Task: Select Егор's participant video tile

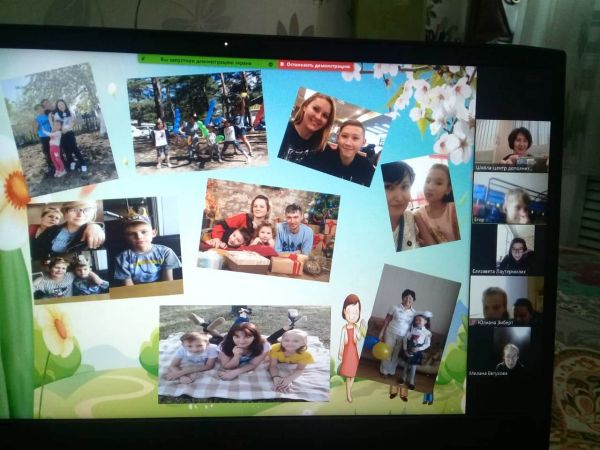Action: (510, 197)
